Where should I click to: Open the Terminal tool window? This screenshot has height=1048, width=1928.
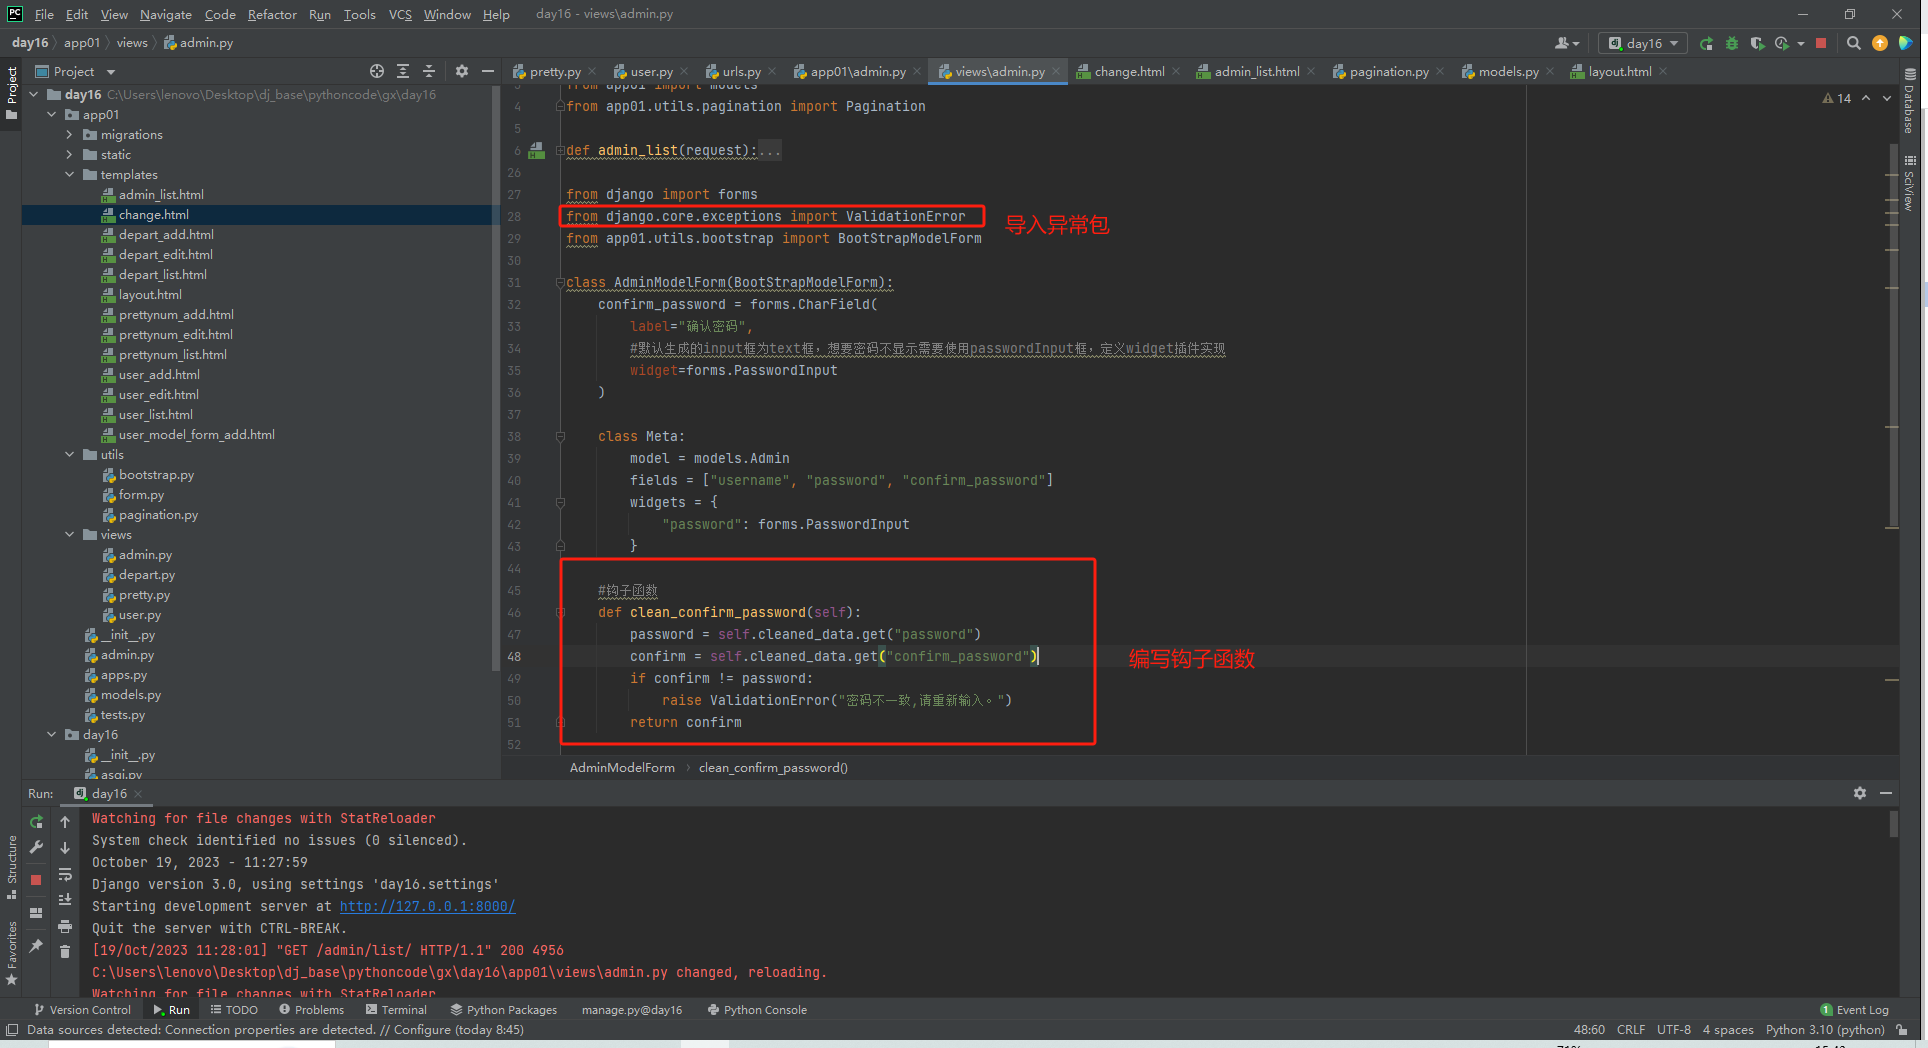pos(397,1010)
